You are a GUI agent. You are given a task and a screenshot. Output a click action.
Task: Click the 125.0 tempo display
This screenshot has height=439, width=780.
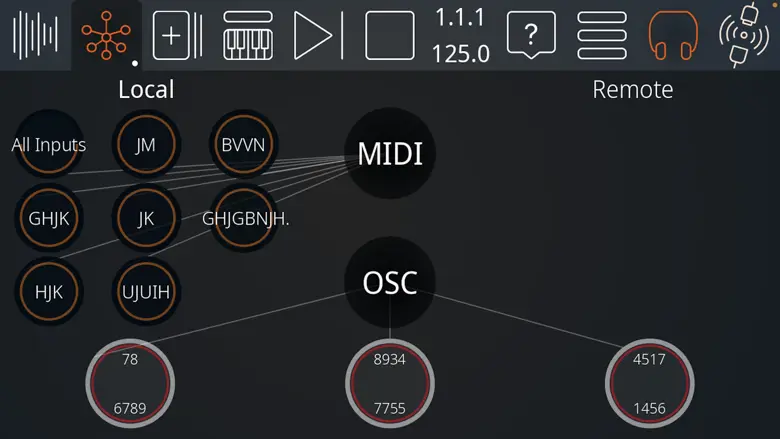pyautogui.click(x=461, y=54)
